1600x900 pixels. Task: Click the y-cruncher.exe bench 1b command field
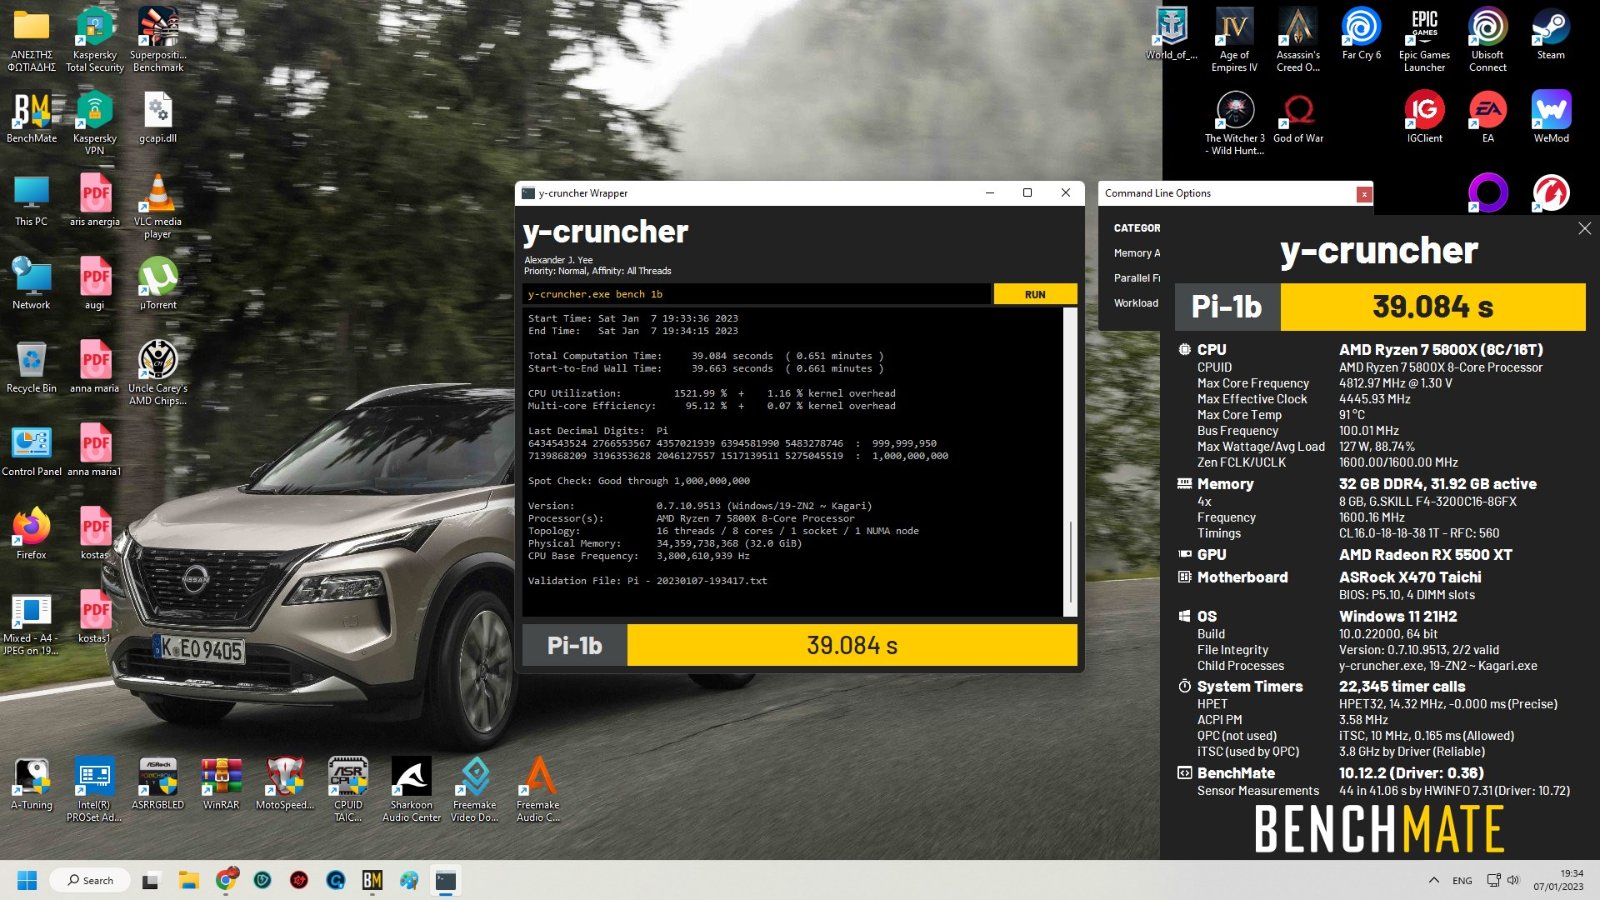pos(756,294)
